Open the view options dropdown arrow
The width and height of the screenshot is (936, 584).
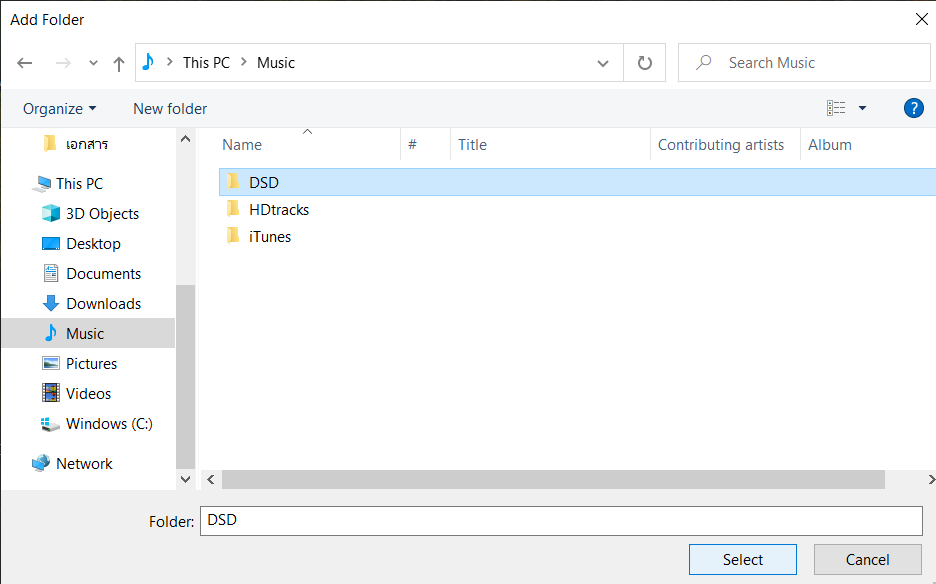pyautogui.click(x=863, y=108)
